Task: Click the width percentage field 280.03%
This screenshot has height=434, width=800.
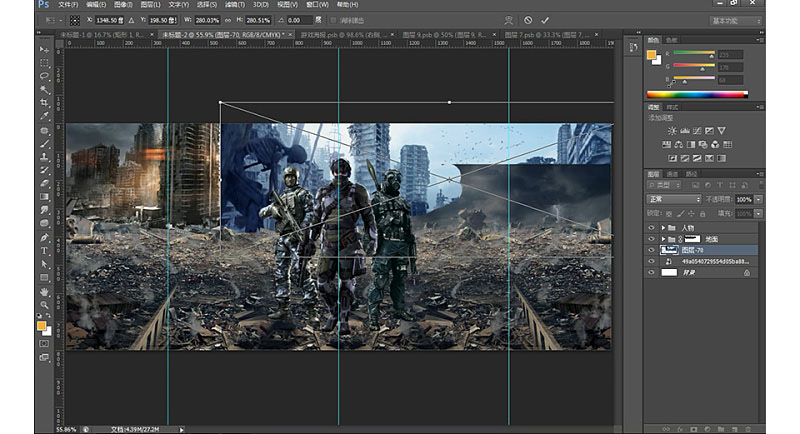Action: coord(207,20)
